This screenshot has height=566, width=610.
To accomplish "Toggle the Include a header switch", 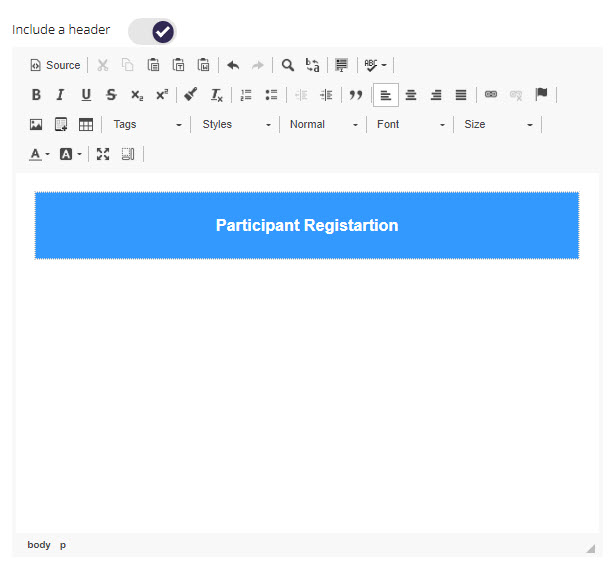I will (152, 32).
